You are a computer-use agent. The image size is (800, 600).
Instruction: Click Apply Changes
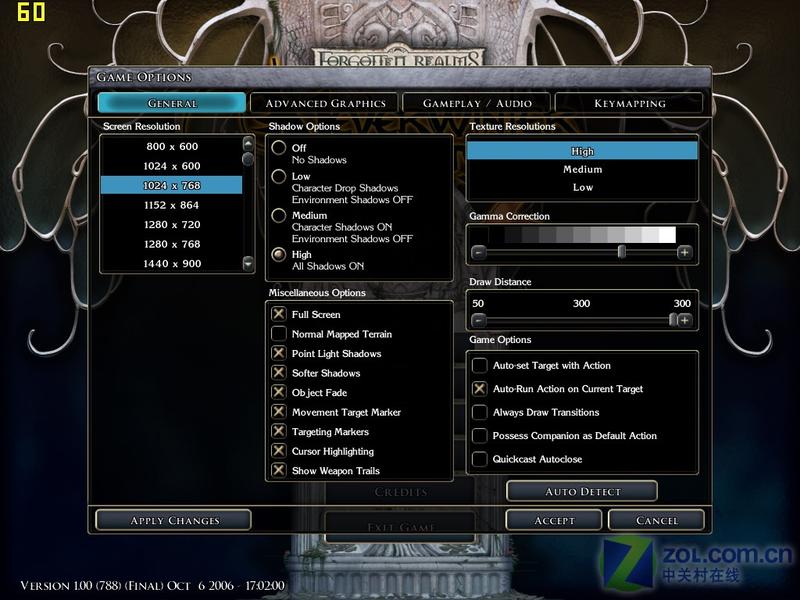173,520
